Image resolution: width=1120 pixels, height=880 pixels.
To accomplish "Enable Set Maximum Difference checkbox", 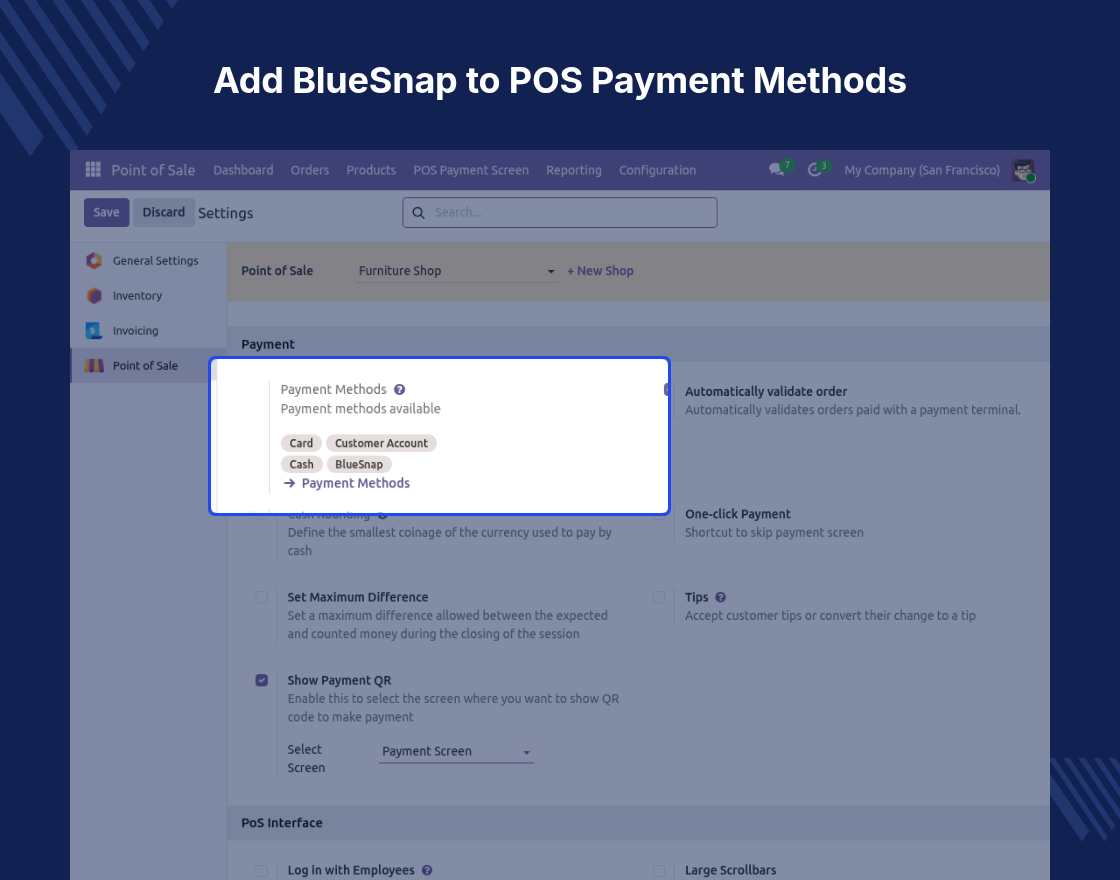I will (261, 597).
